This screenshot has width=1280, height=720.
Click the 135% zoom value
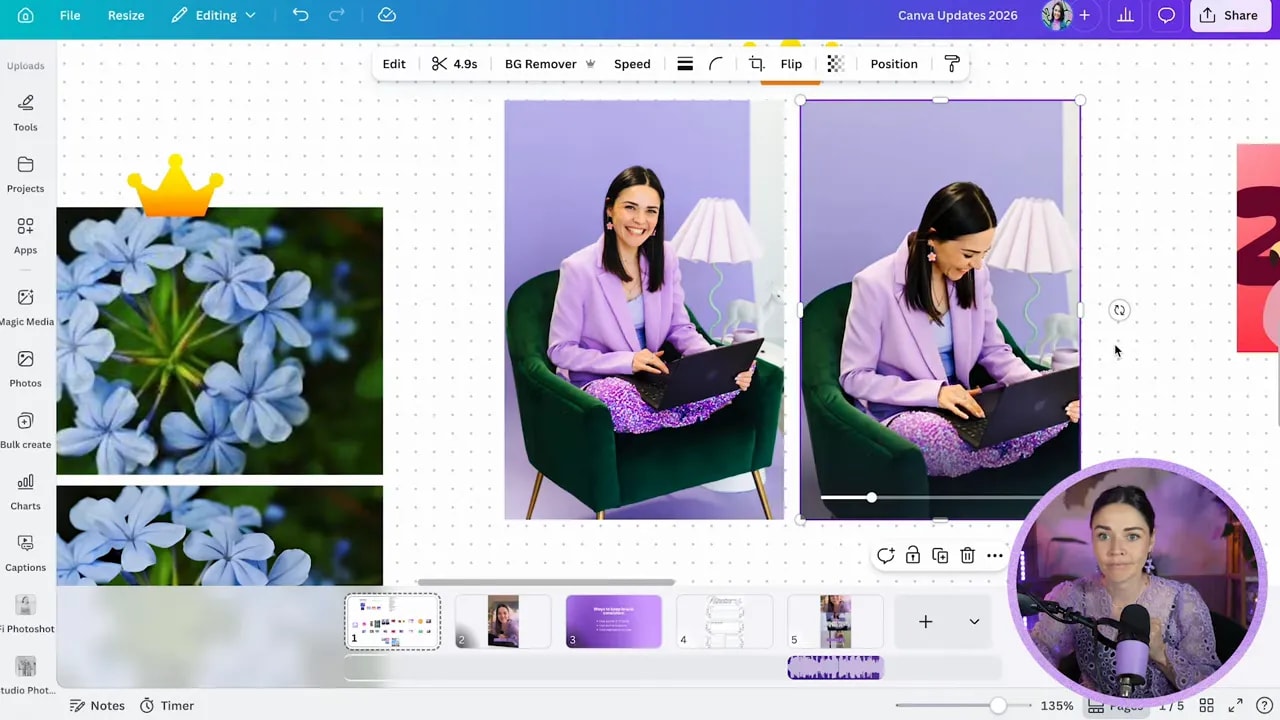click(1057, 705)
